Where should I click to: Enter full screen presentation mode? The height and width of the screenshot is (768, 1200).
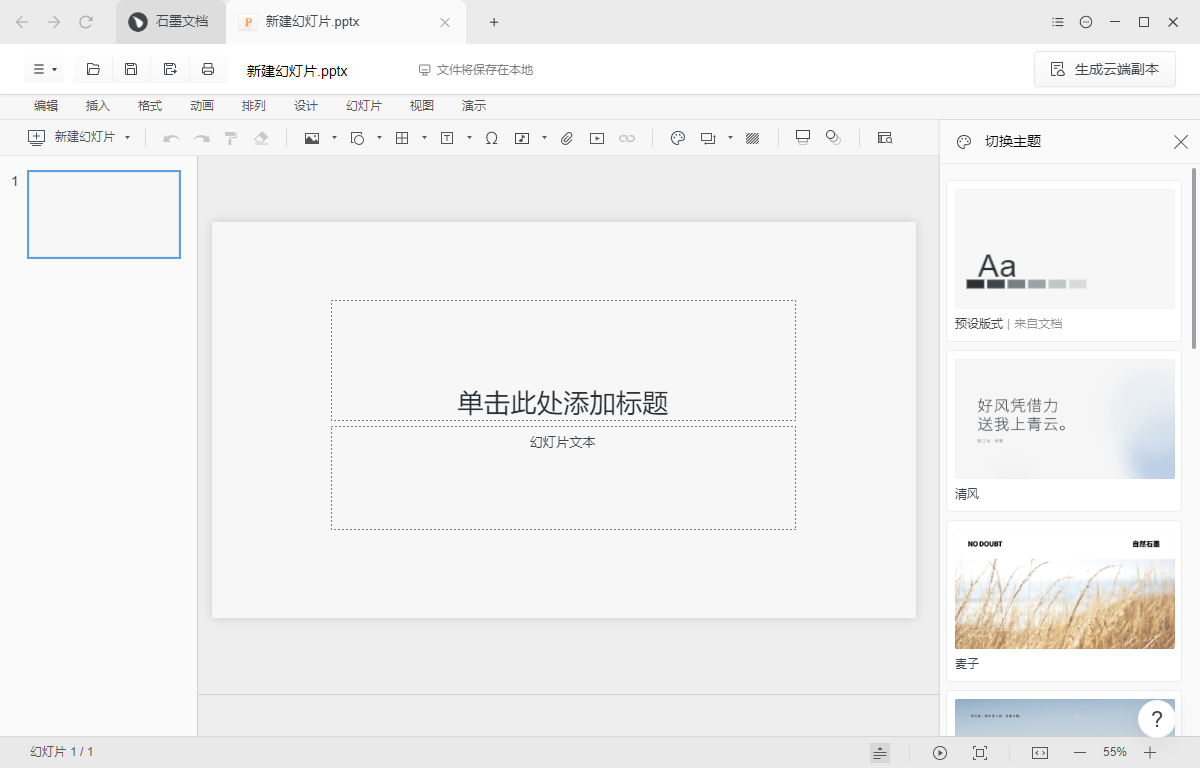click(981, 752)
